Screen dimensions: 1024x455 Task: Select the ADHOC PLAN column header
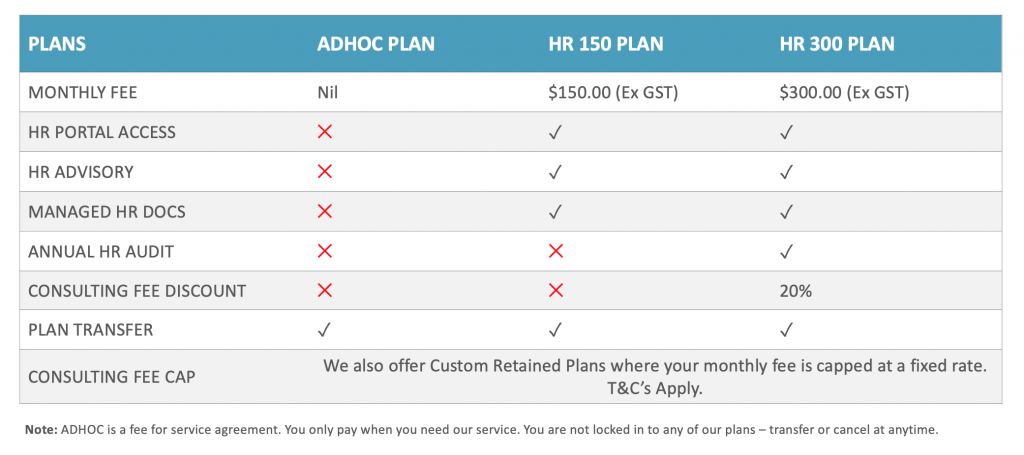(376, 44)
